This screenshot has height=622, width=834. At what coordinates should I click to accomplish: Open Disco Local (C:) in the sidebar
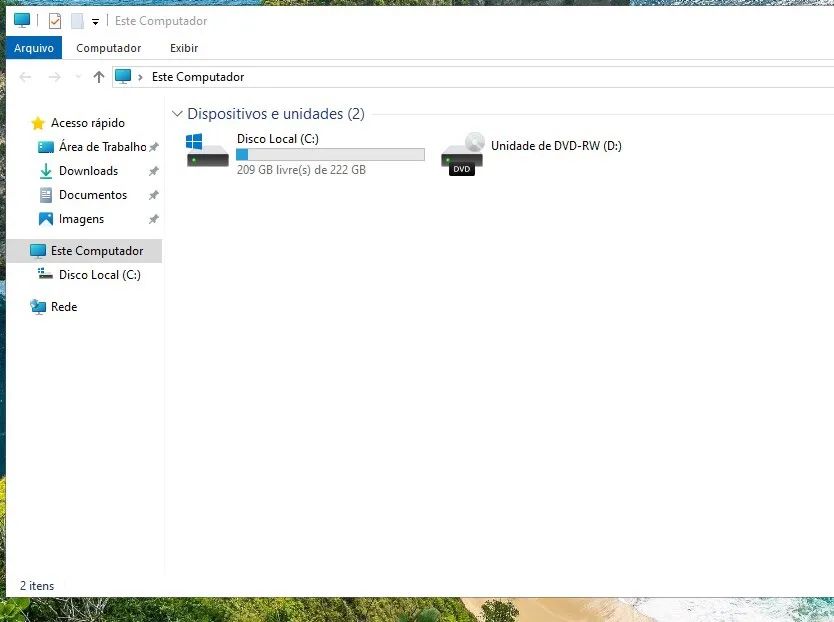[x=99, y=275]
